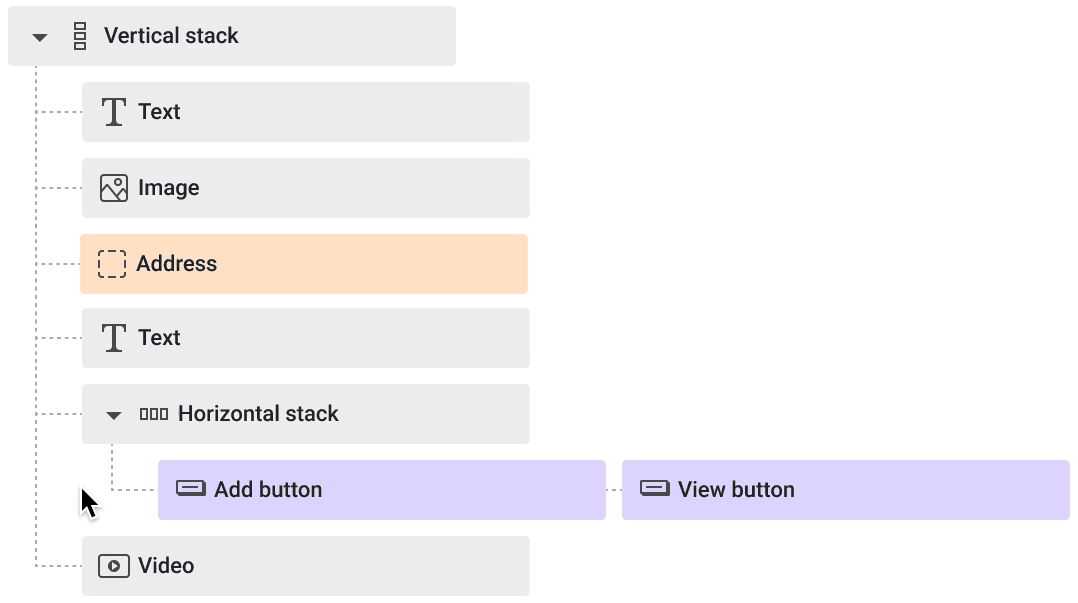Click the Add button icon
The image size is (1078, 603).
click(190, 488)
